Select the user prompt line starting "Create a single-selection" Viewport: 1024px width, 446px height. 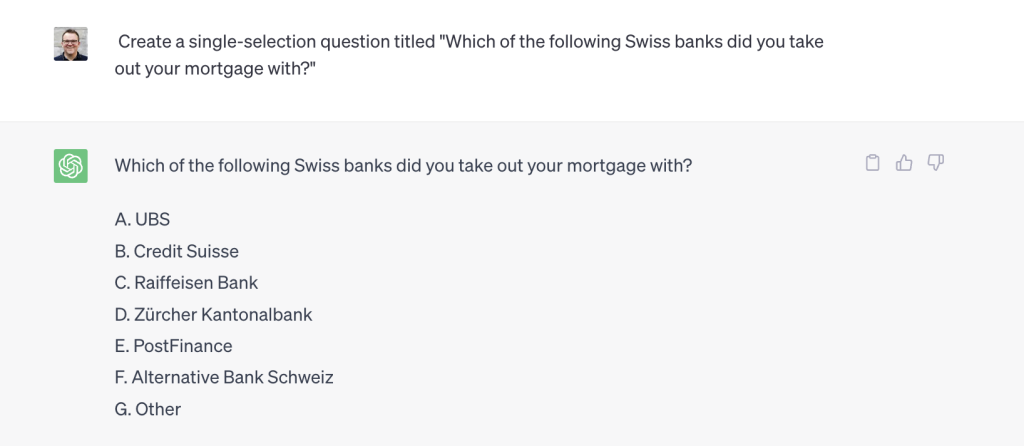[x=471, y=42]
